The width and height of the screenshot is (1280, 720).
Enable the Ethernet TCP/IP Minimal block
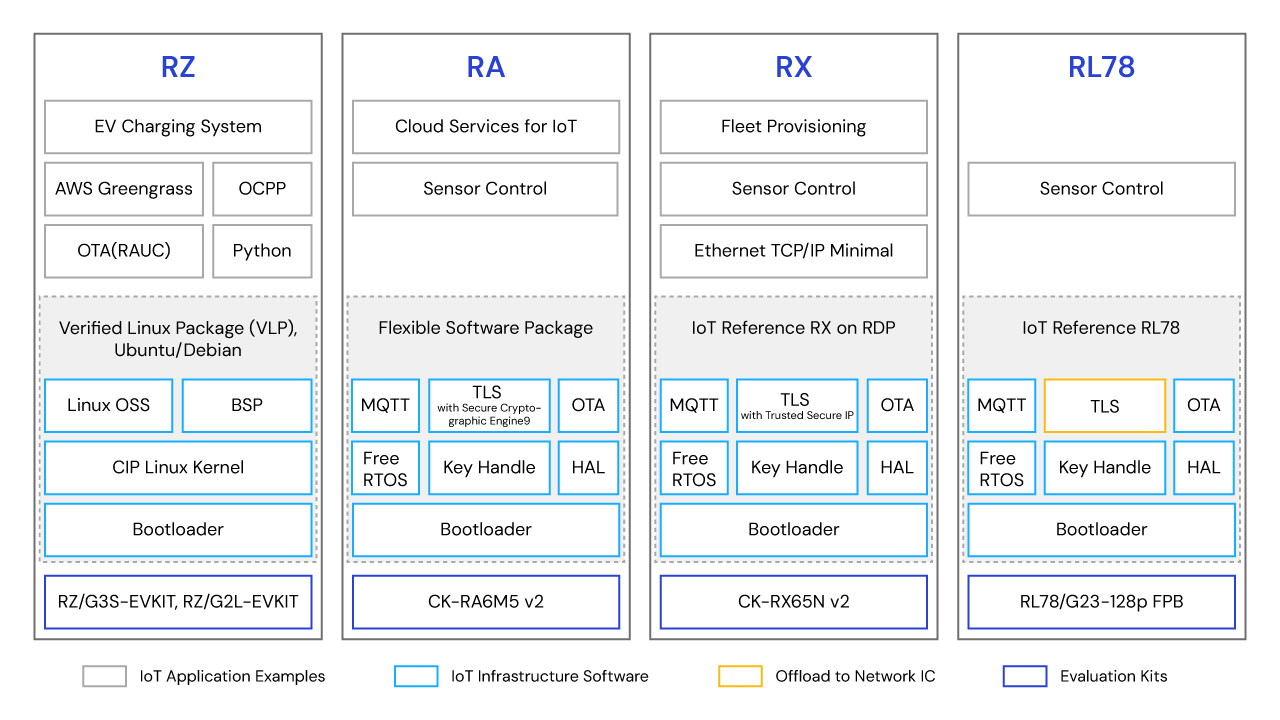pyautogui.click(x=793, y=251)
